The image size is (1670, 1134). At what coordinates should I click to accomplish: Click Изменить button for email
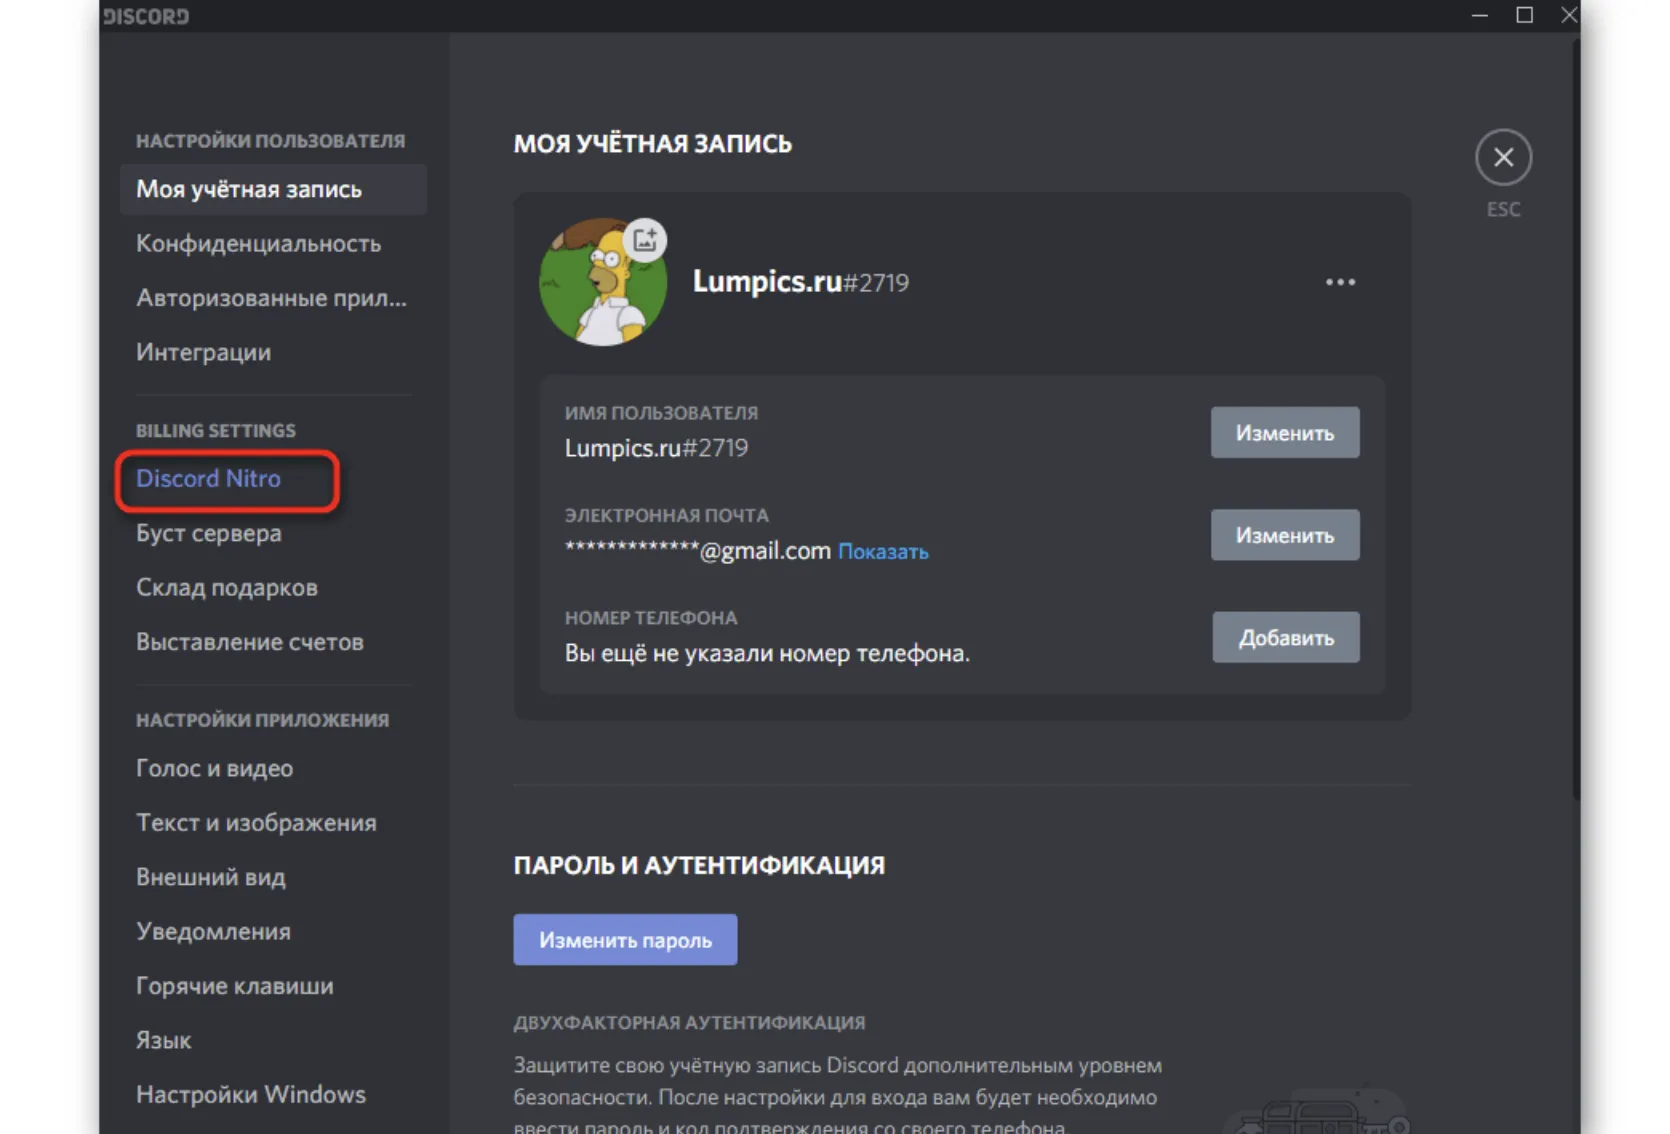[x=1285, y=535]
